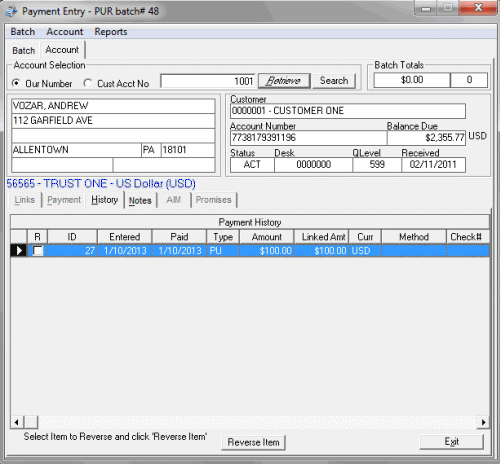The image size is (500, 464).
Task: Open the AIM tab
Action: point(174,200)
